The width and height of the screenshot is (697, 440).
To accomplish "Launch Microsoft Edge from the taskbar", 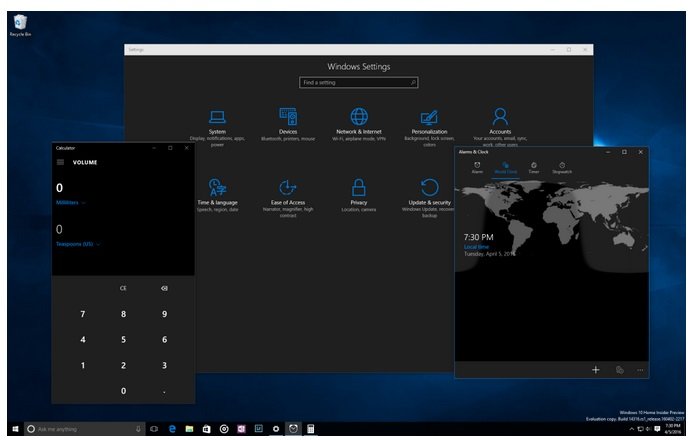I will [172, 429].
